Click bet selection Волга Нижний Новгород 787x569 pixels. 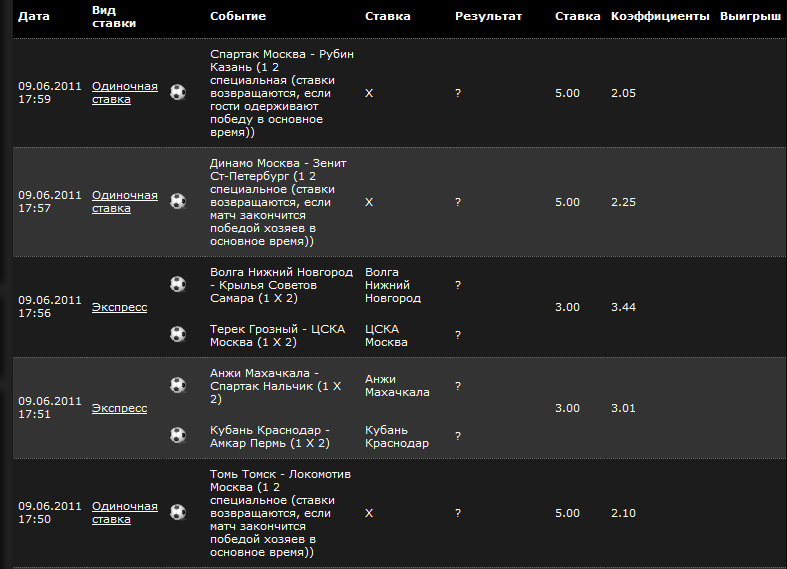(392, 285)
